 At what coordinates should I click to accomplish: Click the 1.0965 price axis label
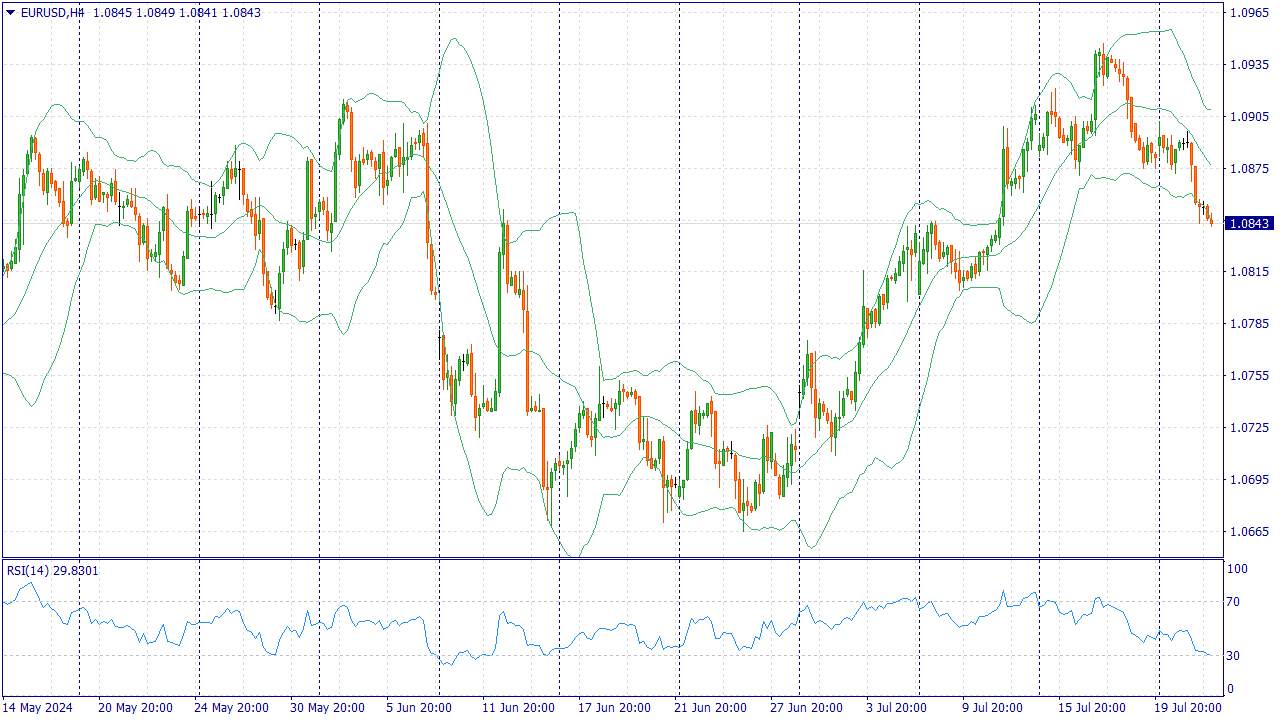point(1250,13)
